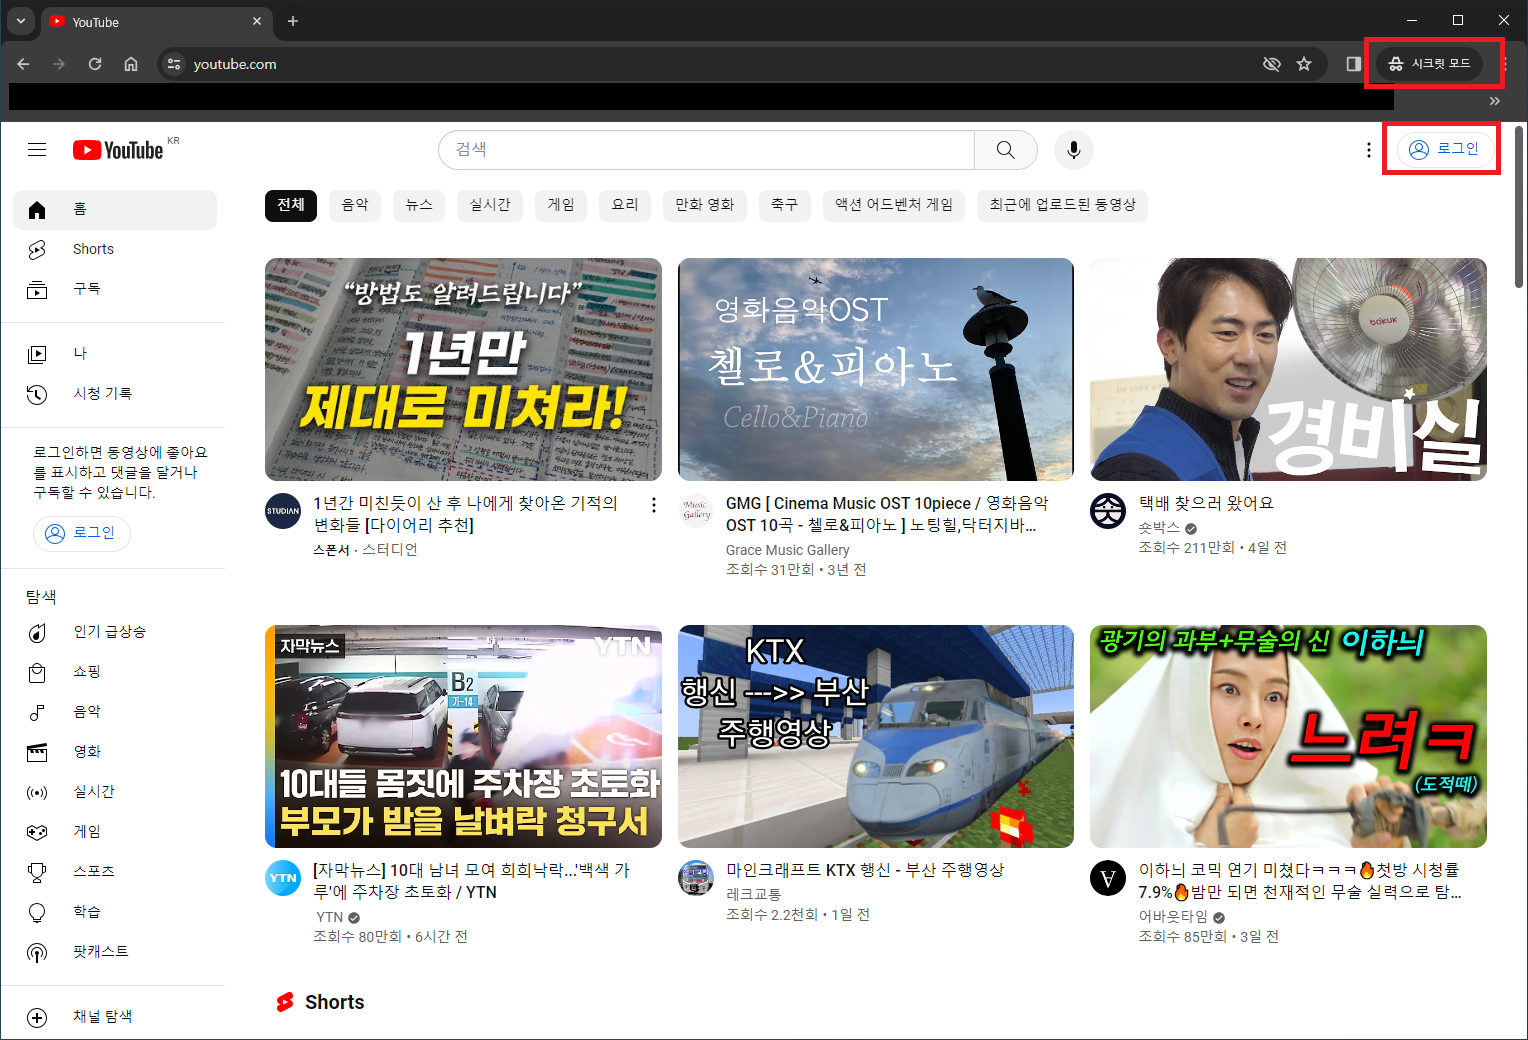Open the KTX 행신 부산 thumbnail

[x=876, y=736]
